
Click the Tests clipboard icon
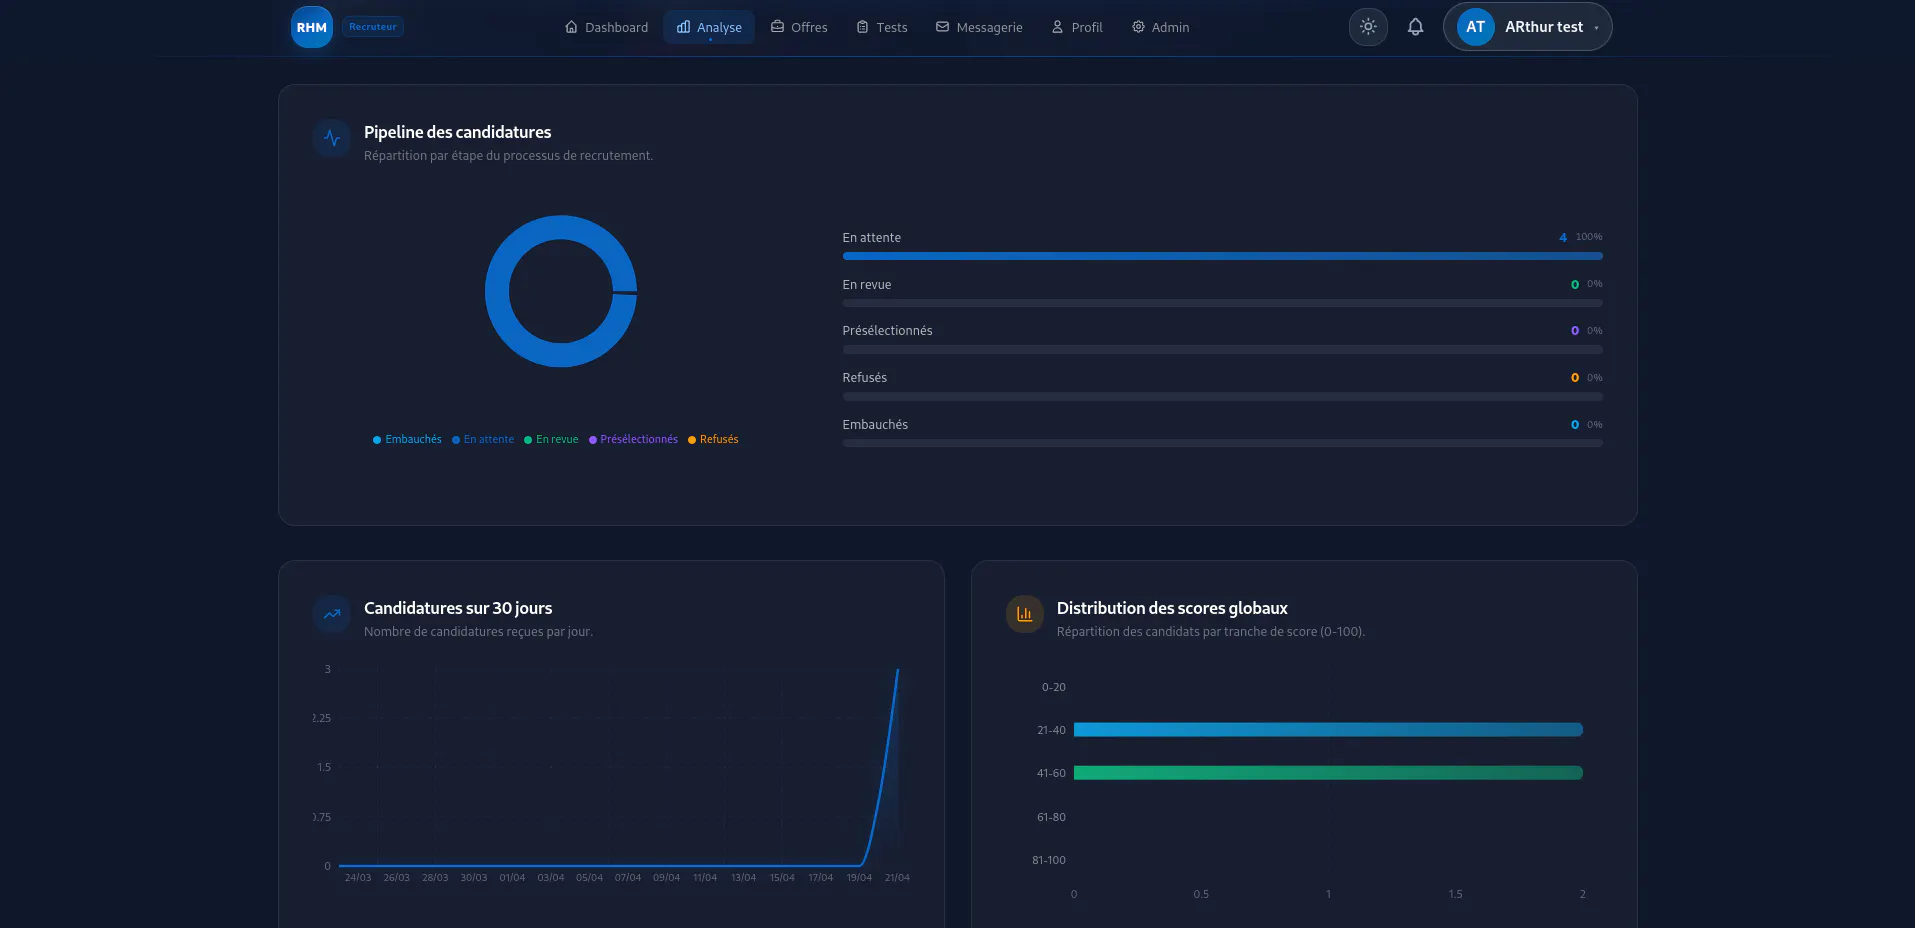click(862, 27)
